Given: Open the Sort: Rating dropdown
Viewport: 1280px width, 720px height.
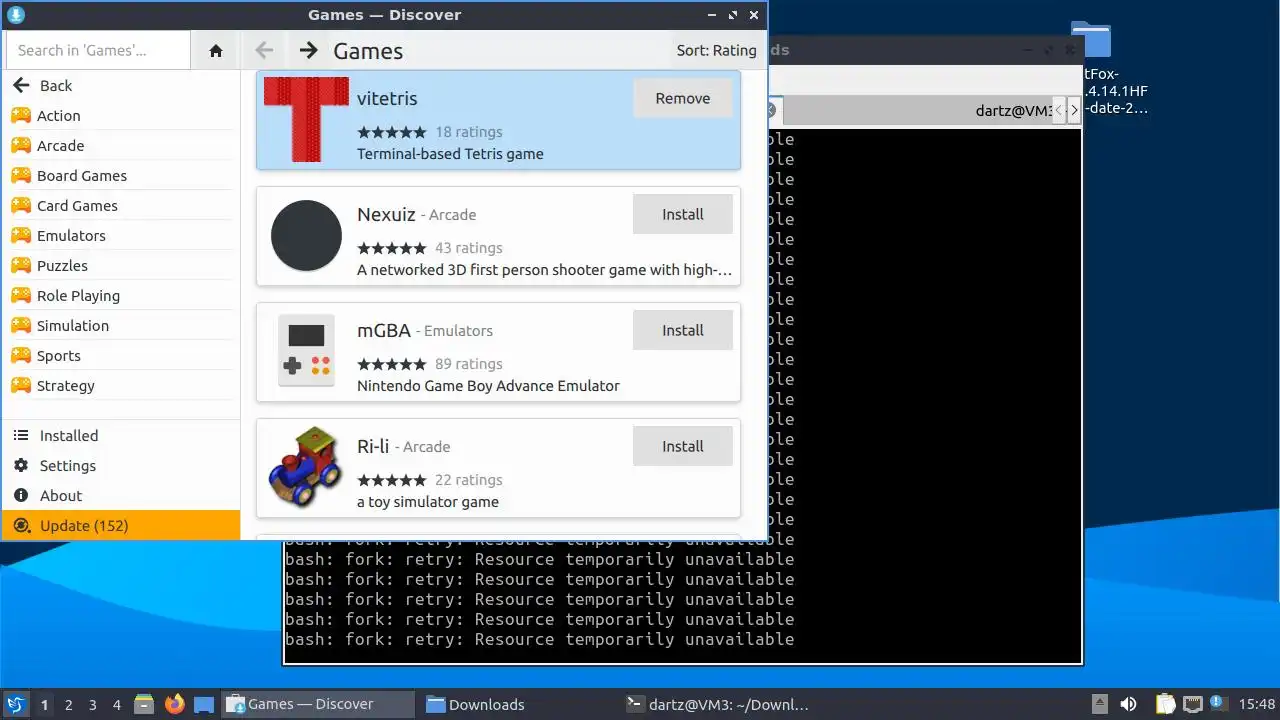Looking at the screenshot, I should point(716,50).
